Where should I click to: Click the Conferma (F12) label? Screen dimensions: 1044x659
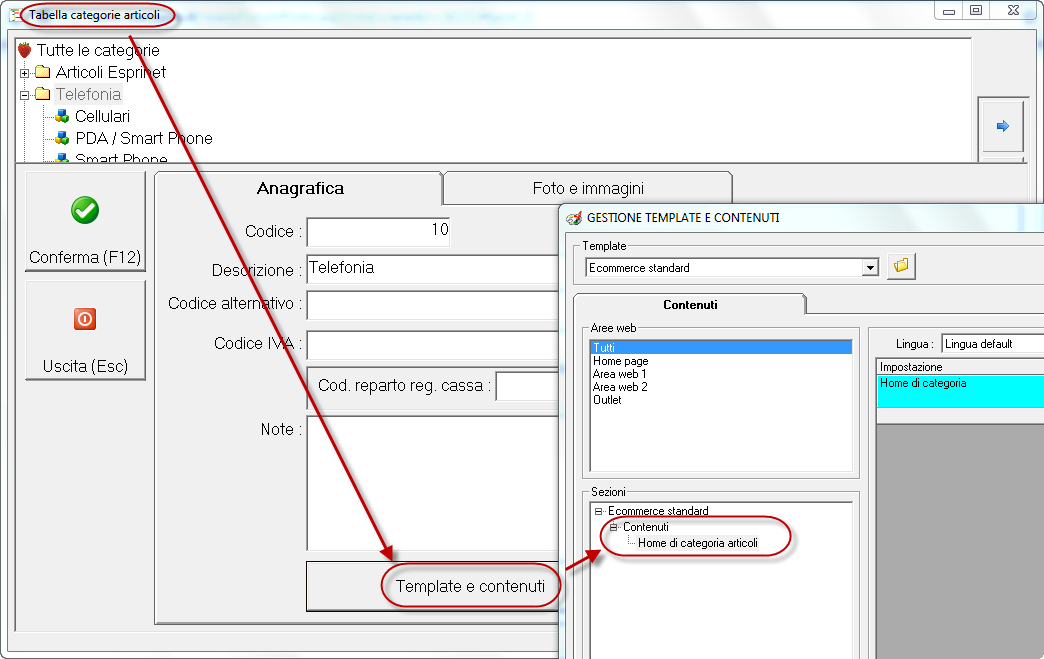click(x=85, y=257)
